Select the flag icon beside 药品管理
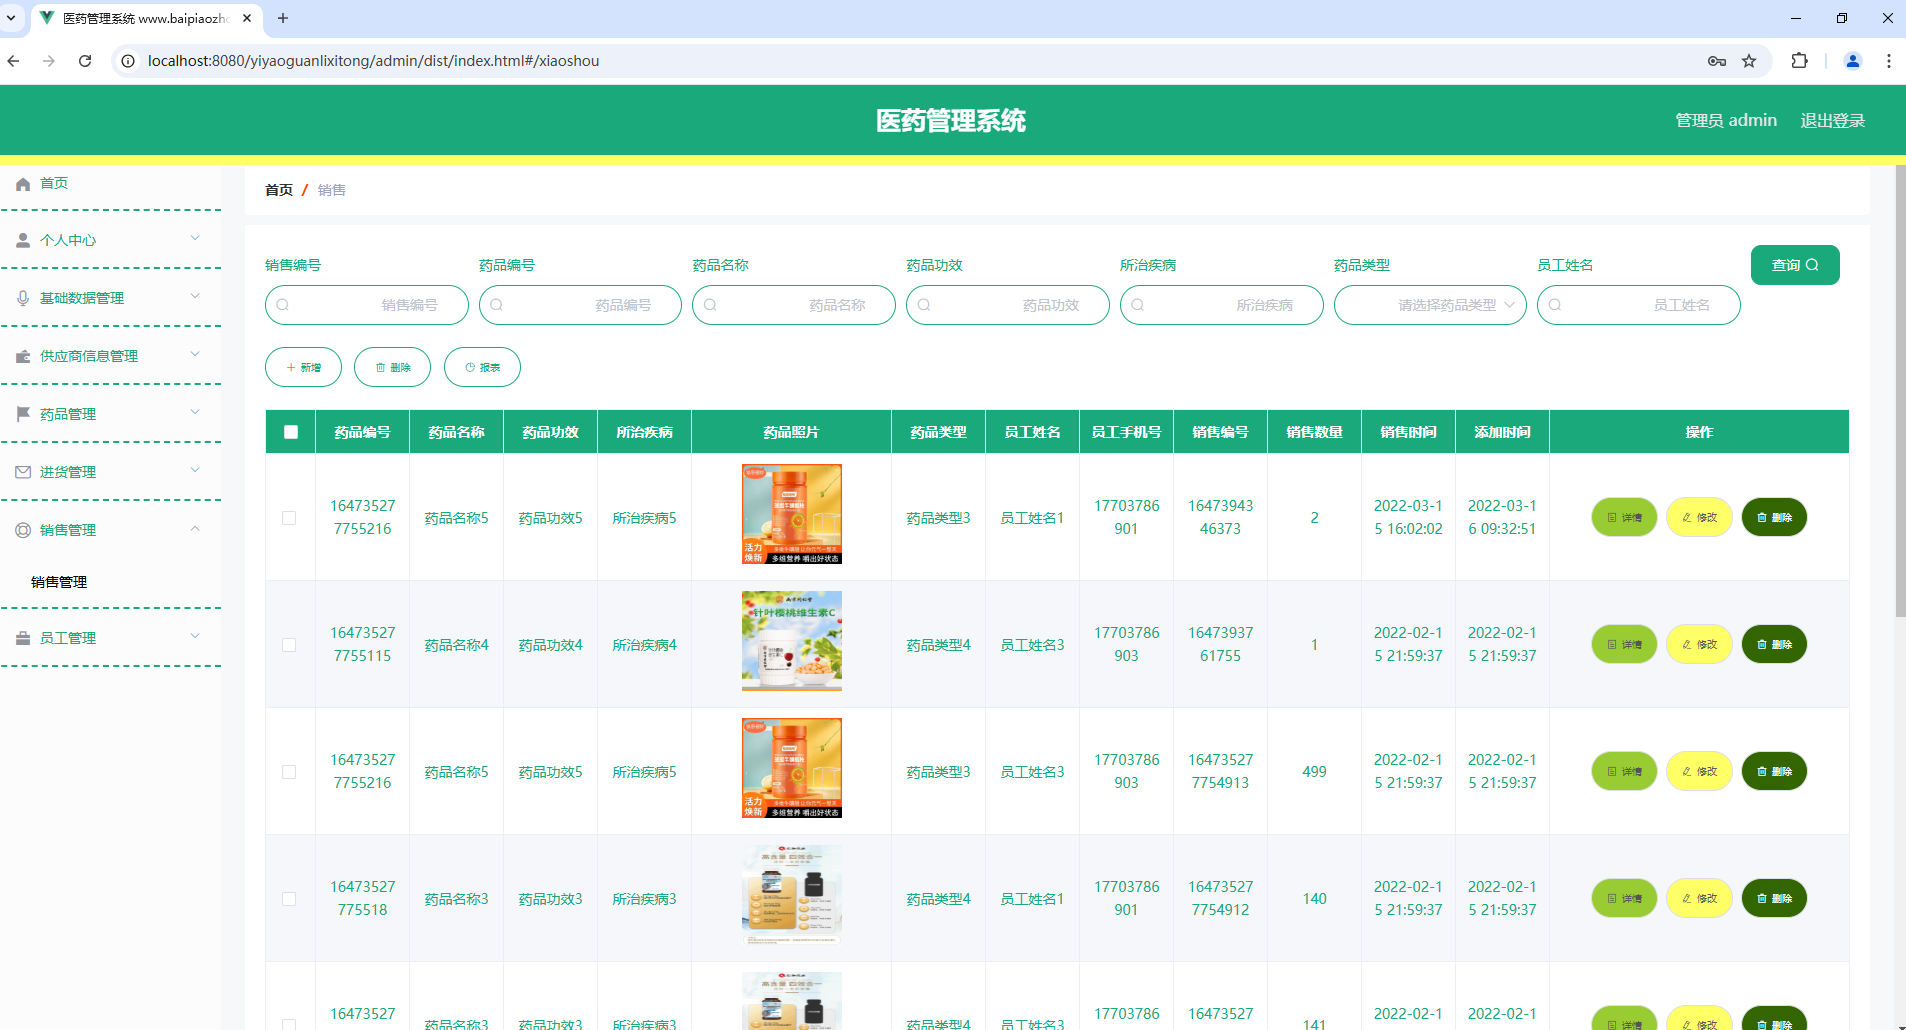 [22, 413]
